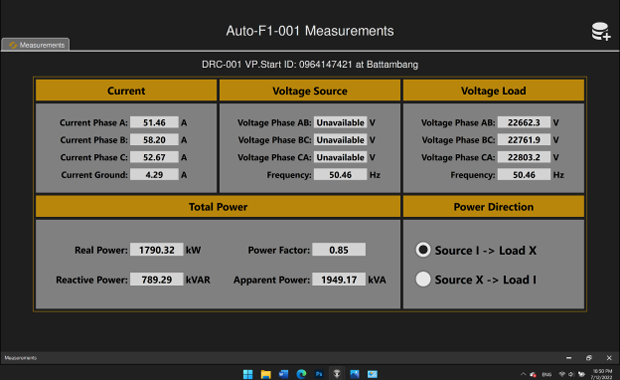The width and height of the screenshot is (620, 380).
Task: Minimize the Measurements window
Action: pyautogui.click(x=569, y=358)
